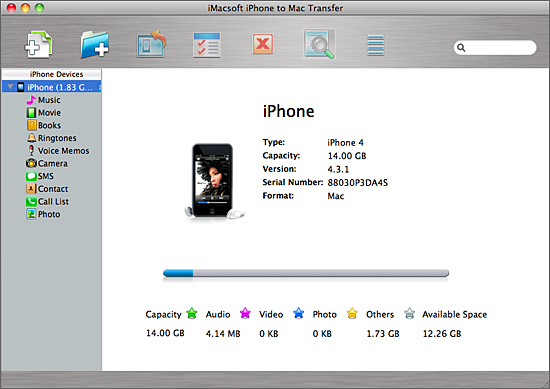Open the Photo category

click(x=43, y=214)
